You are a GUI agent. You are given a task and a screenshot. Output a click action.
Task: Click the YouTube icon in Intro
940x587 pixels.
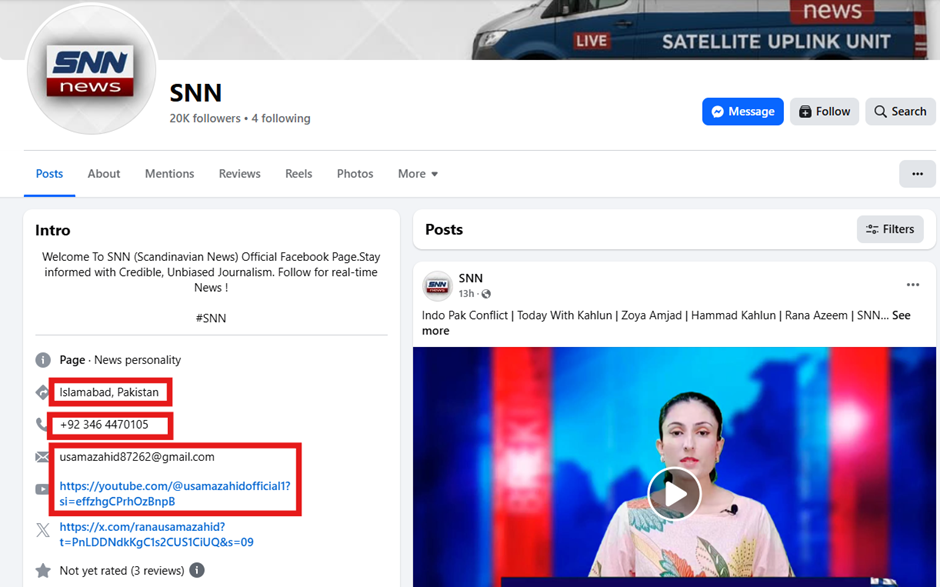(x=43, y=489)
